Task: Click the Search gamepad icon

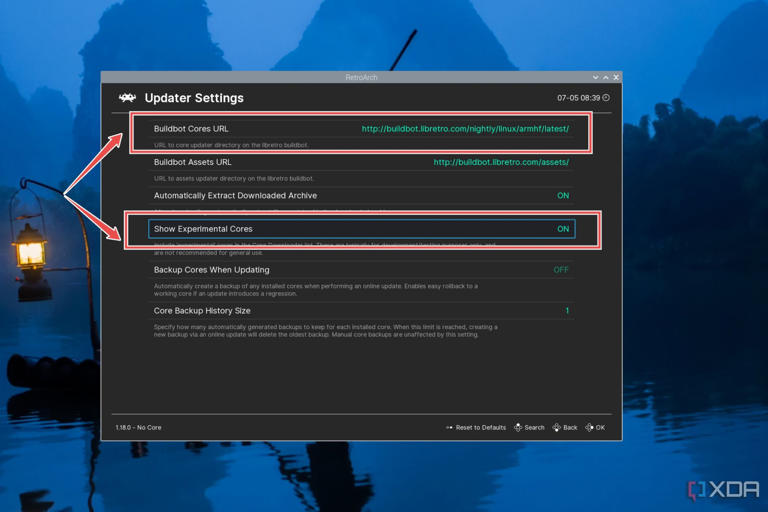Action: click(518, 427)
